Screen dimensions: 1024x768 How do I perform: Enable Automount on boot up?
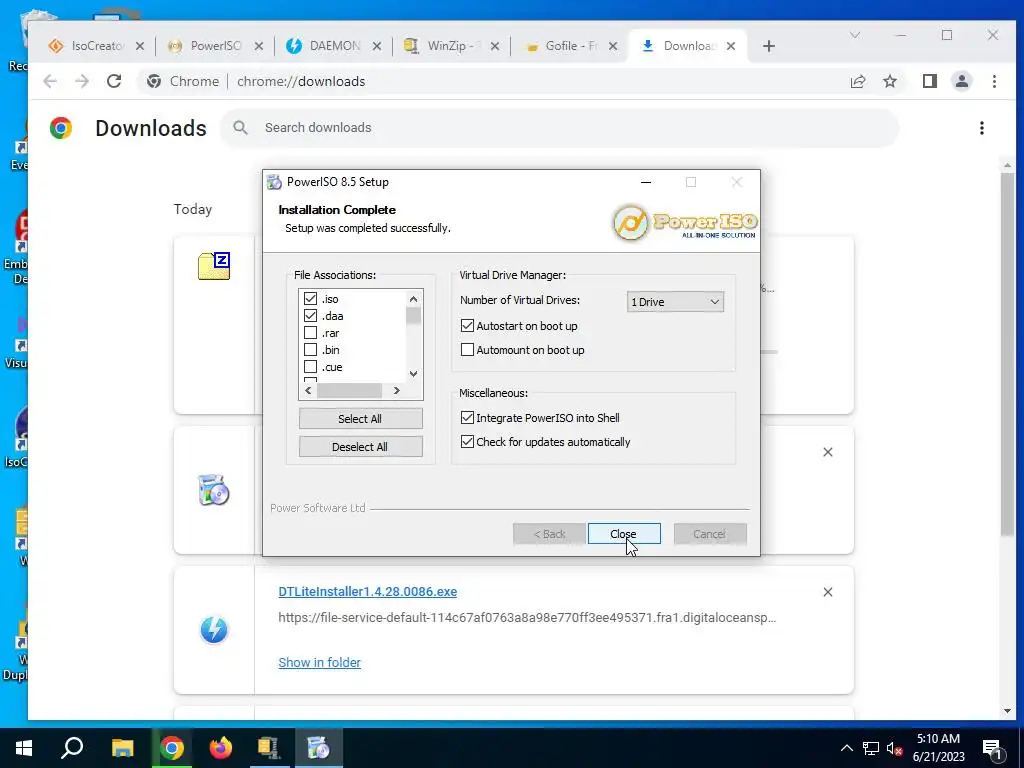click(467, 350)
